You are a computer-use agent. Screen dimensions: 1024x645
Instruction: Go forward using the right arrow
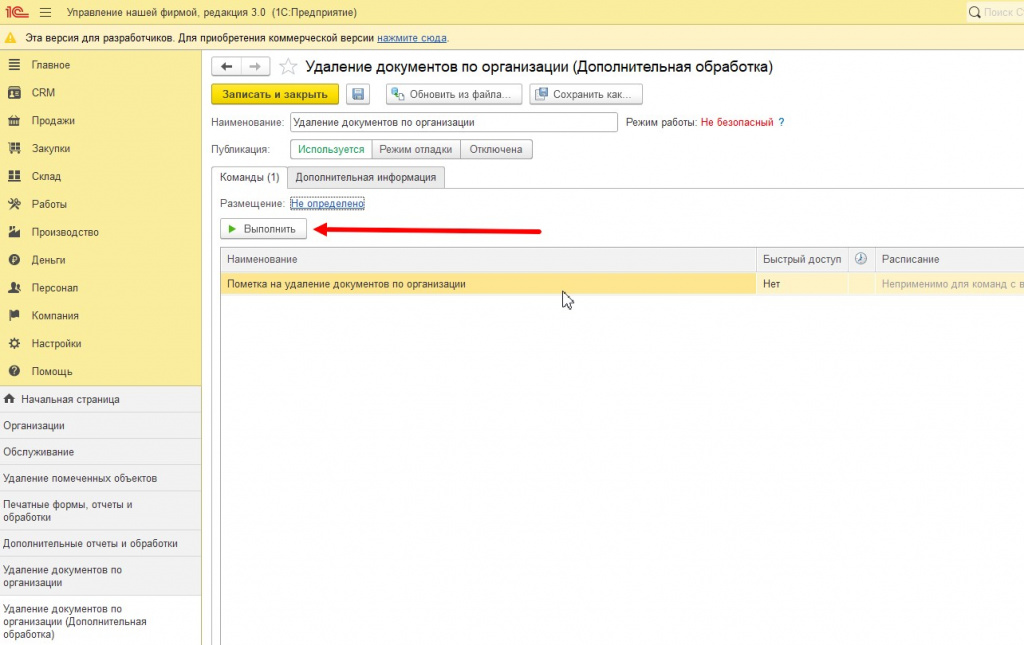pyautogui.click(x=255, y=67)
